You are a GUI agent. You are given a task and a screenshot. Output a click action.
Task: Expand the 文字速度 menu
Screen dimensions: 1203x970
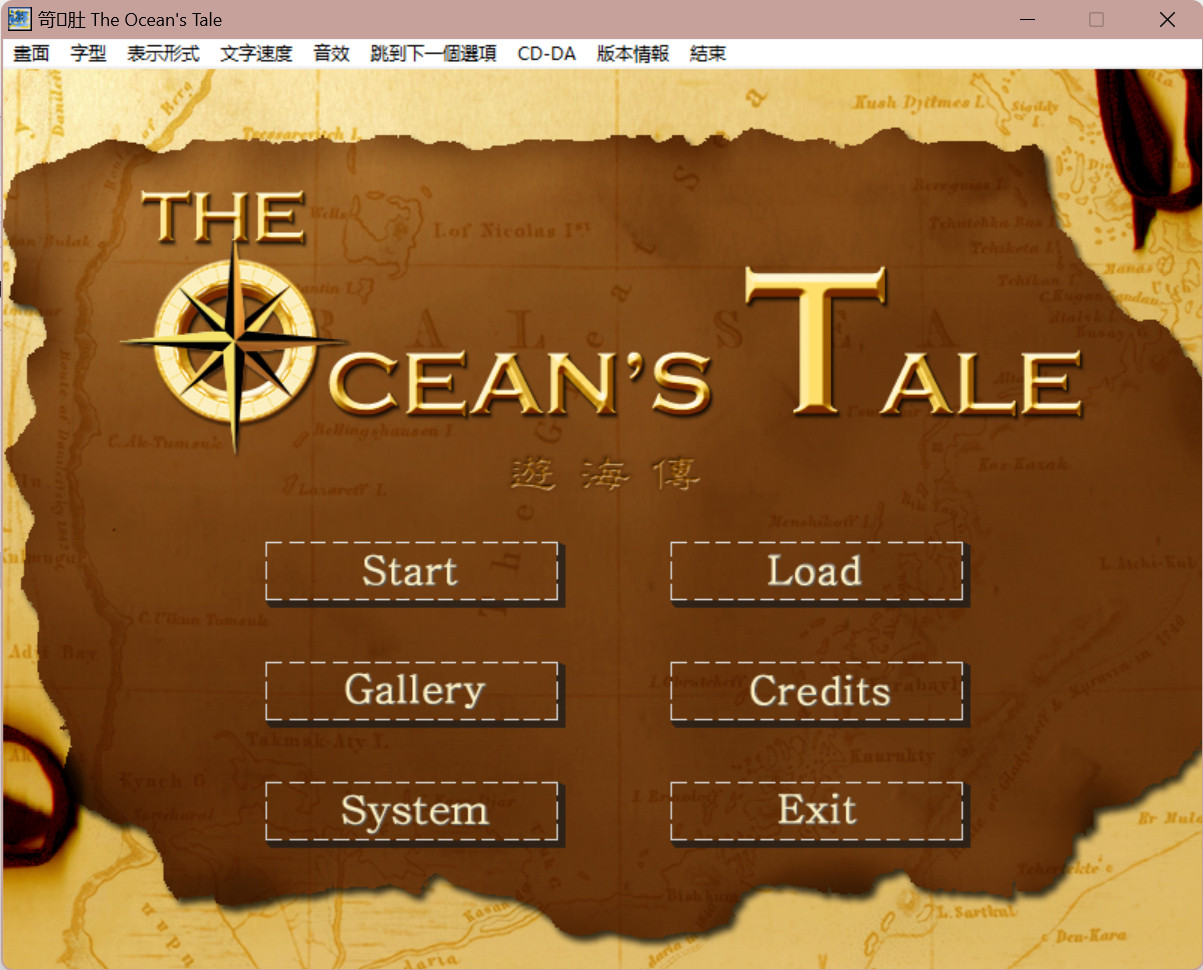pyautogui.click(x=256, y=54)
